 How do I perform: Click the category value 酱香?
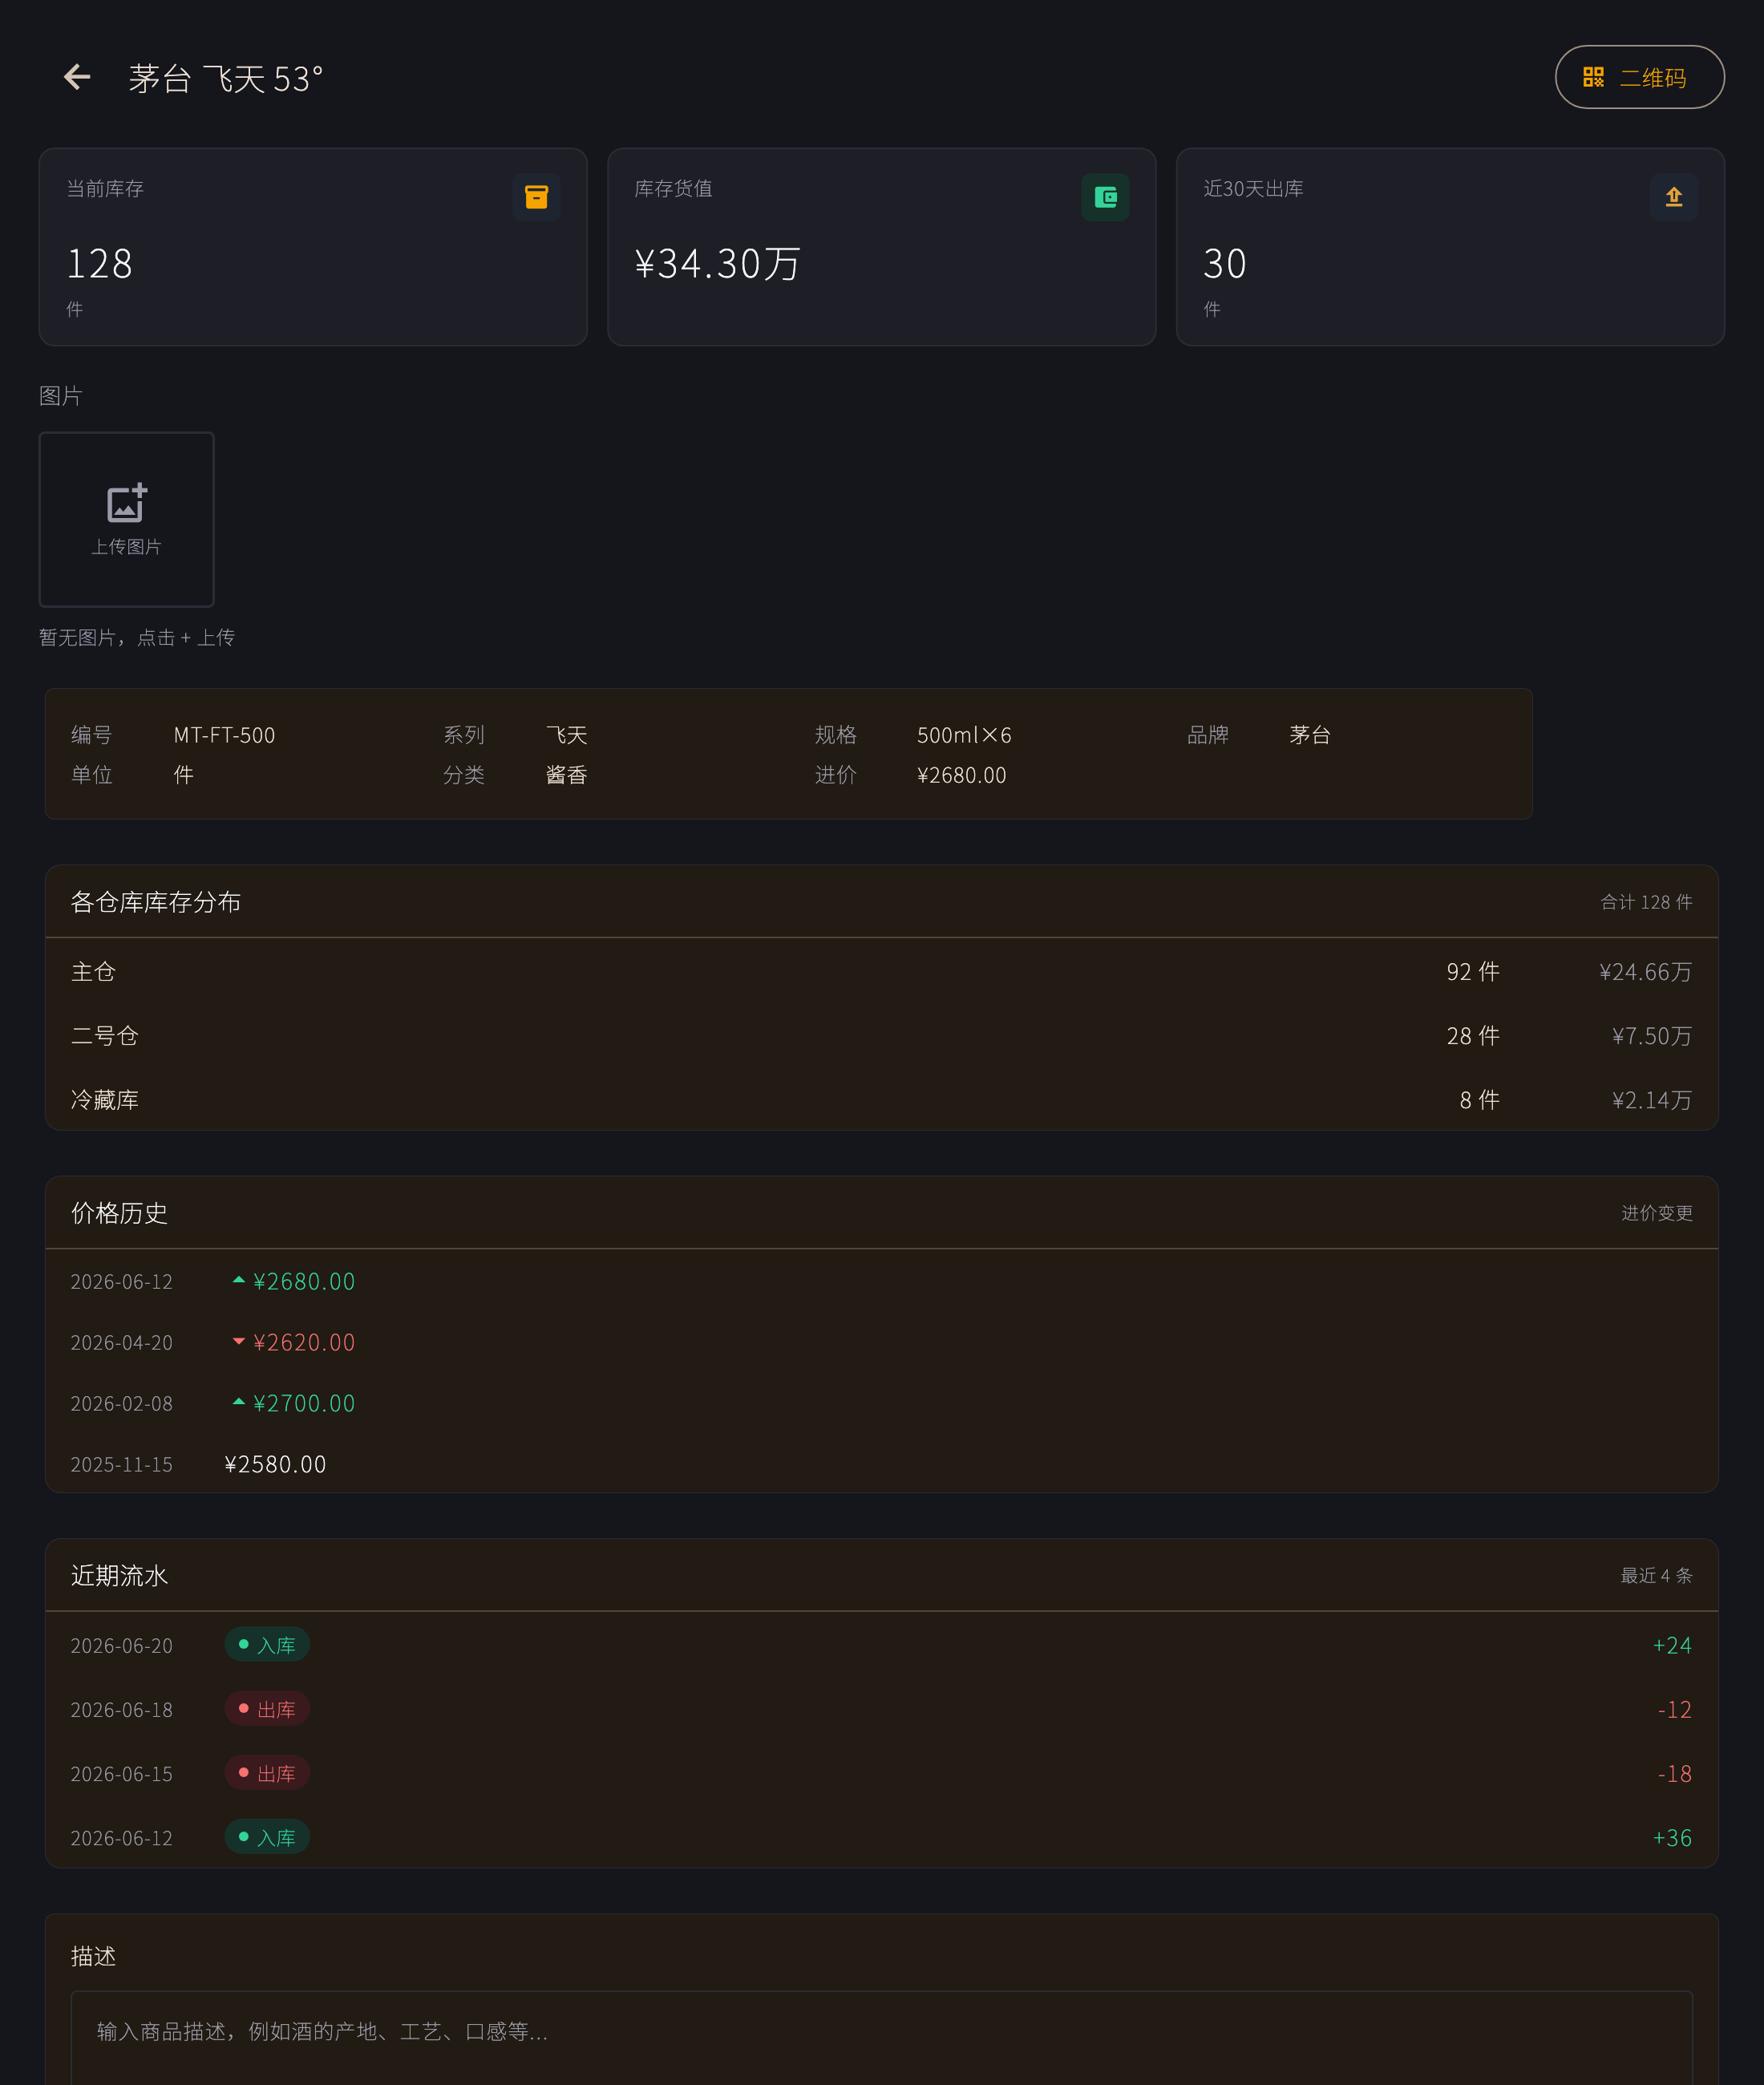tap(566, 775)
